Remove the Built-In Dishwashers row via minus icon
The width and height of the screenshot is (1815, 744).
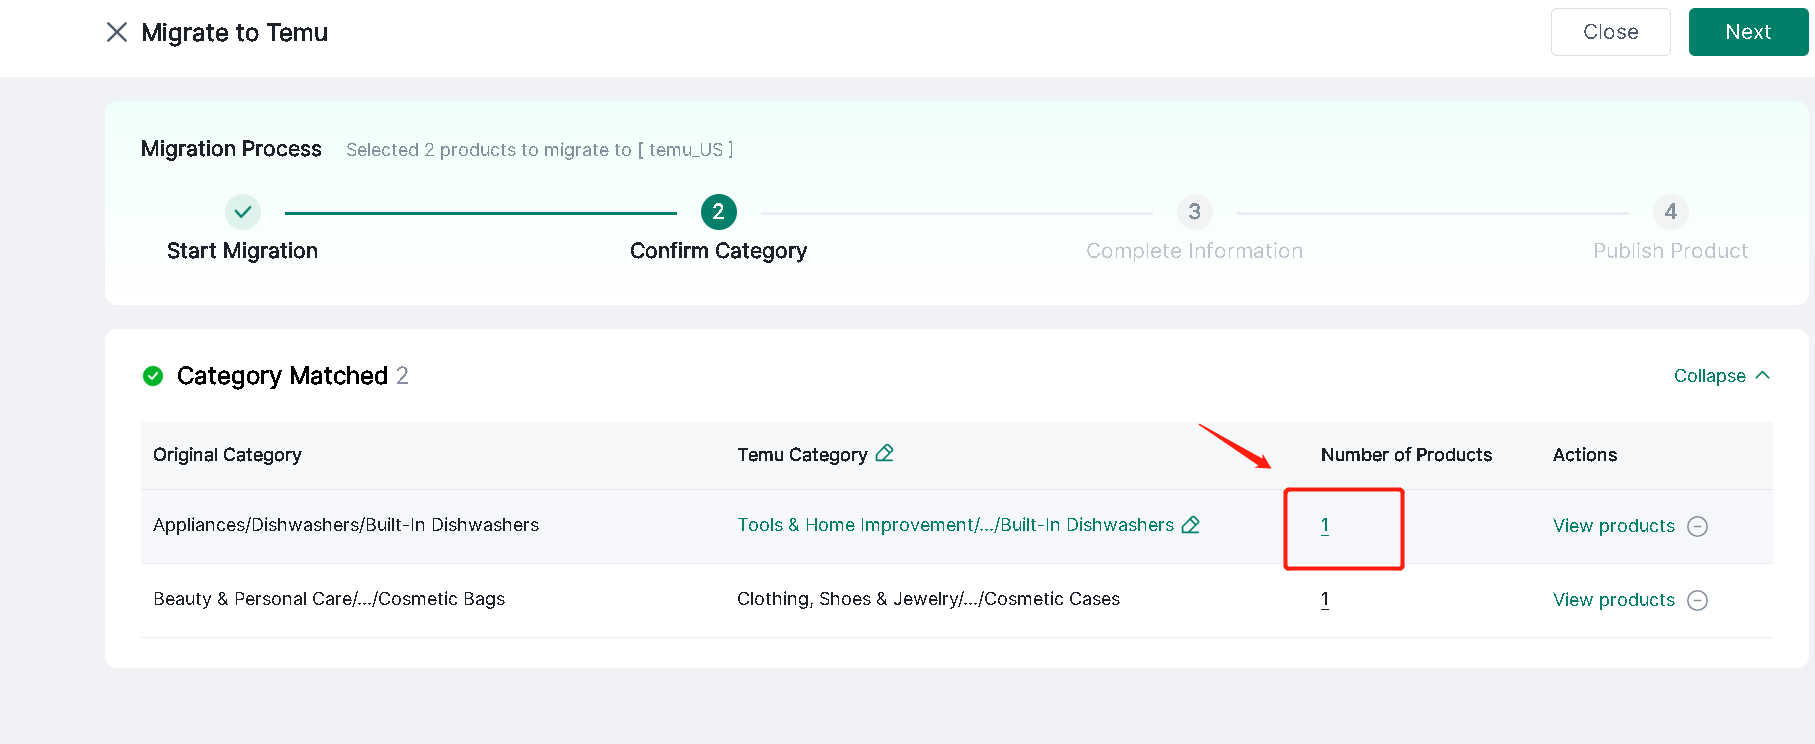click(x=1698, y=526)
